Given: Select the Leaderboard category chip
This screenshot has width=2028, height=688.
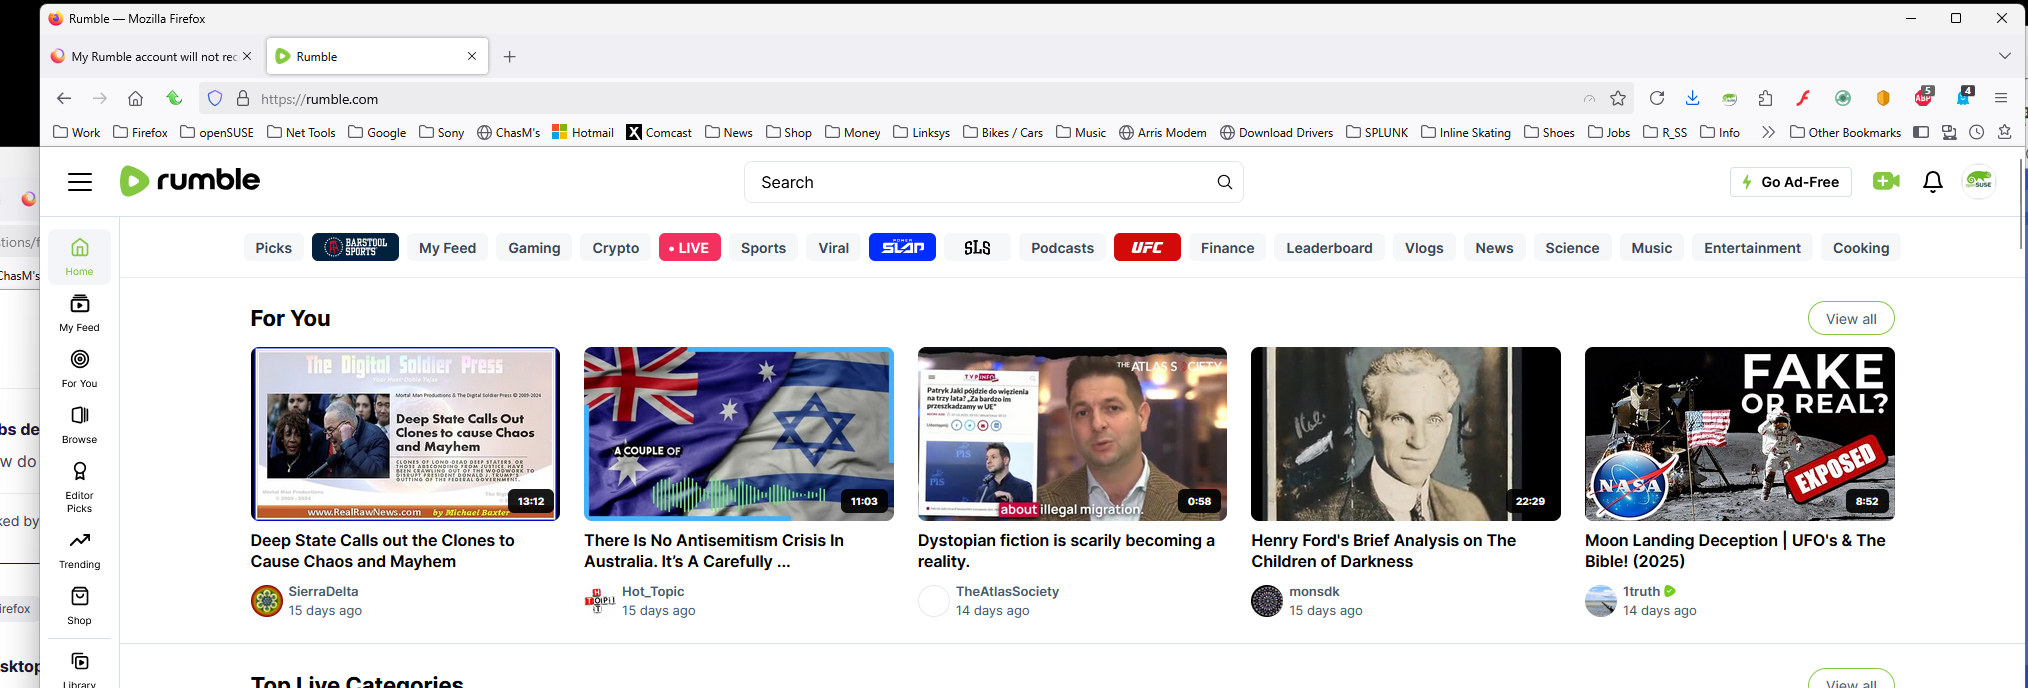Looking at the screenshot, I should pos(1329,248).
